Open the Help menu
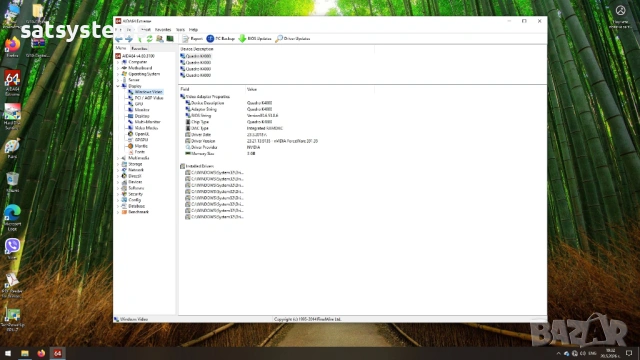The width and height of the screenshot is (640, 360). pyautogui.click(x=193, y=30)
